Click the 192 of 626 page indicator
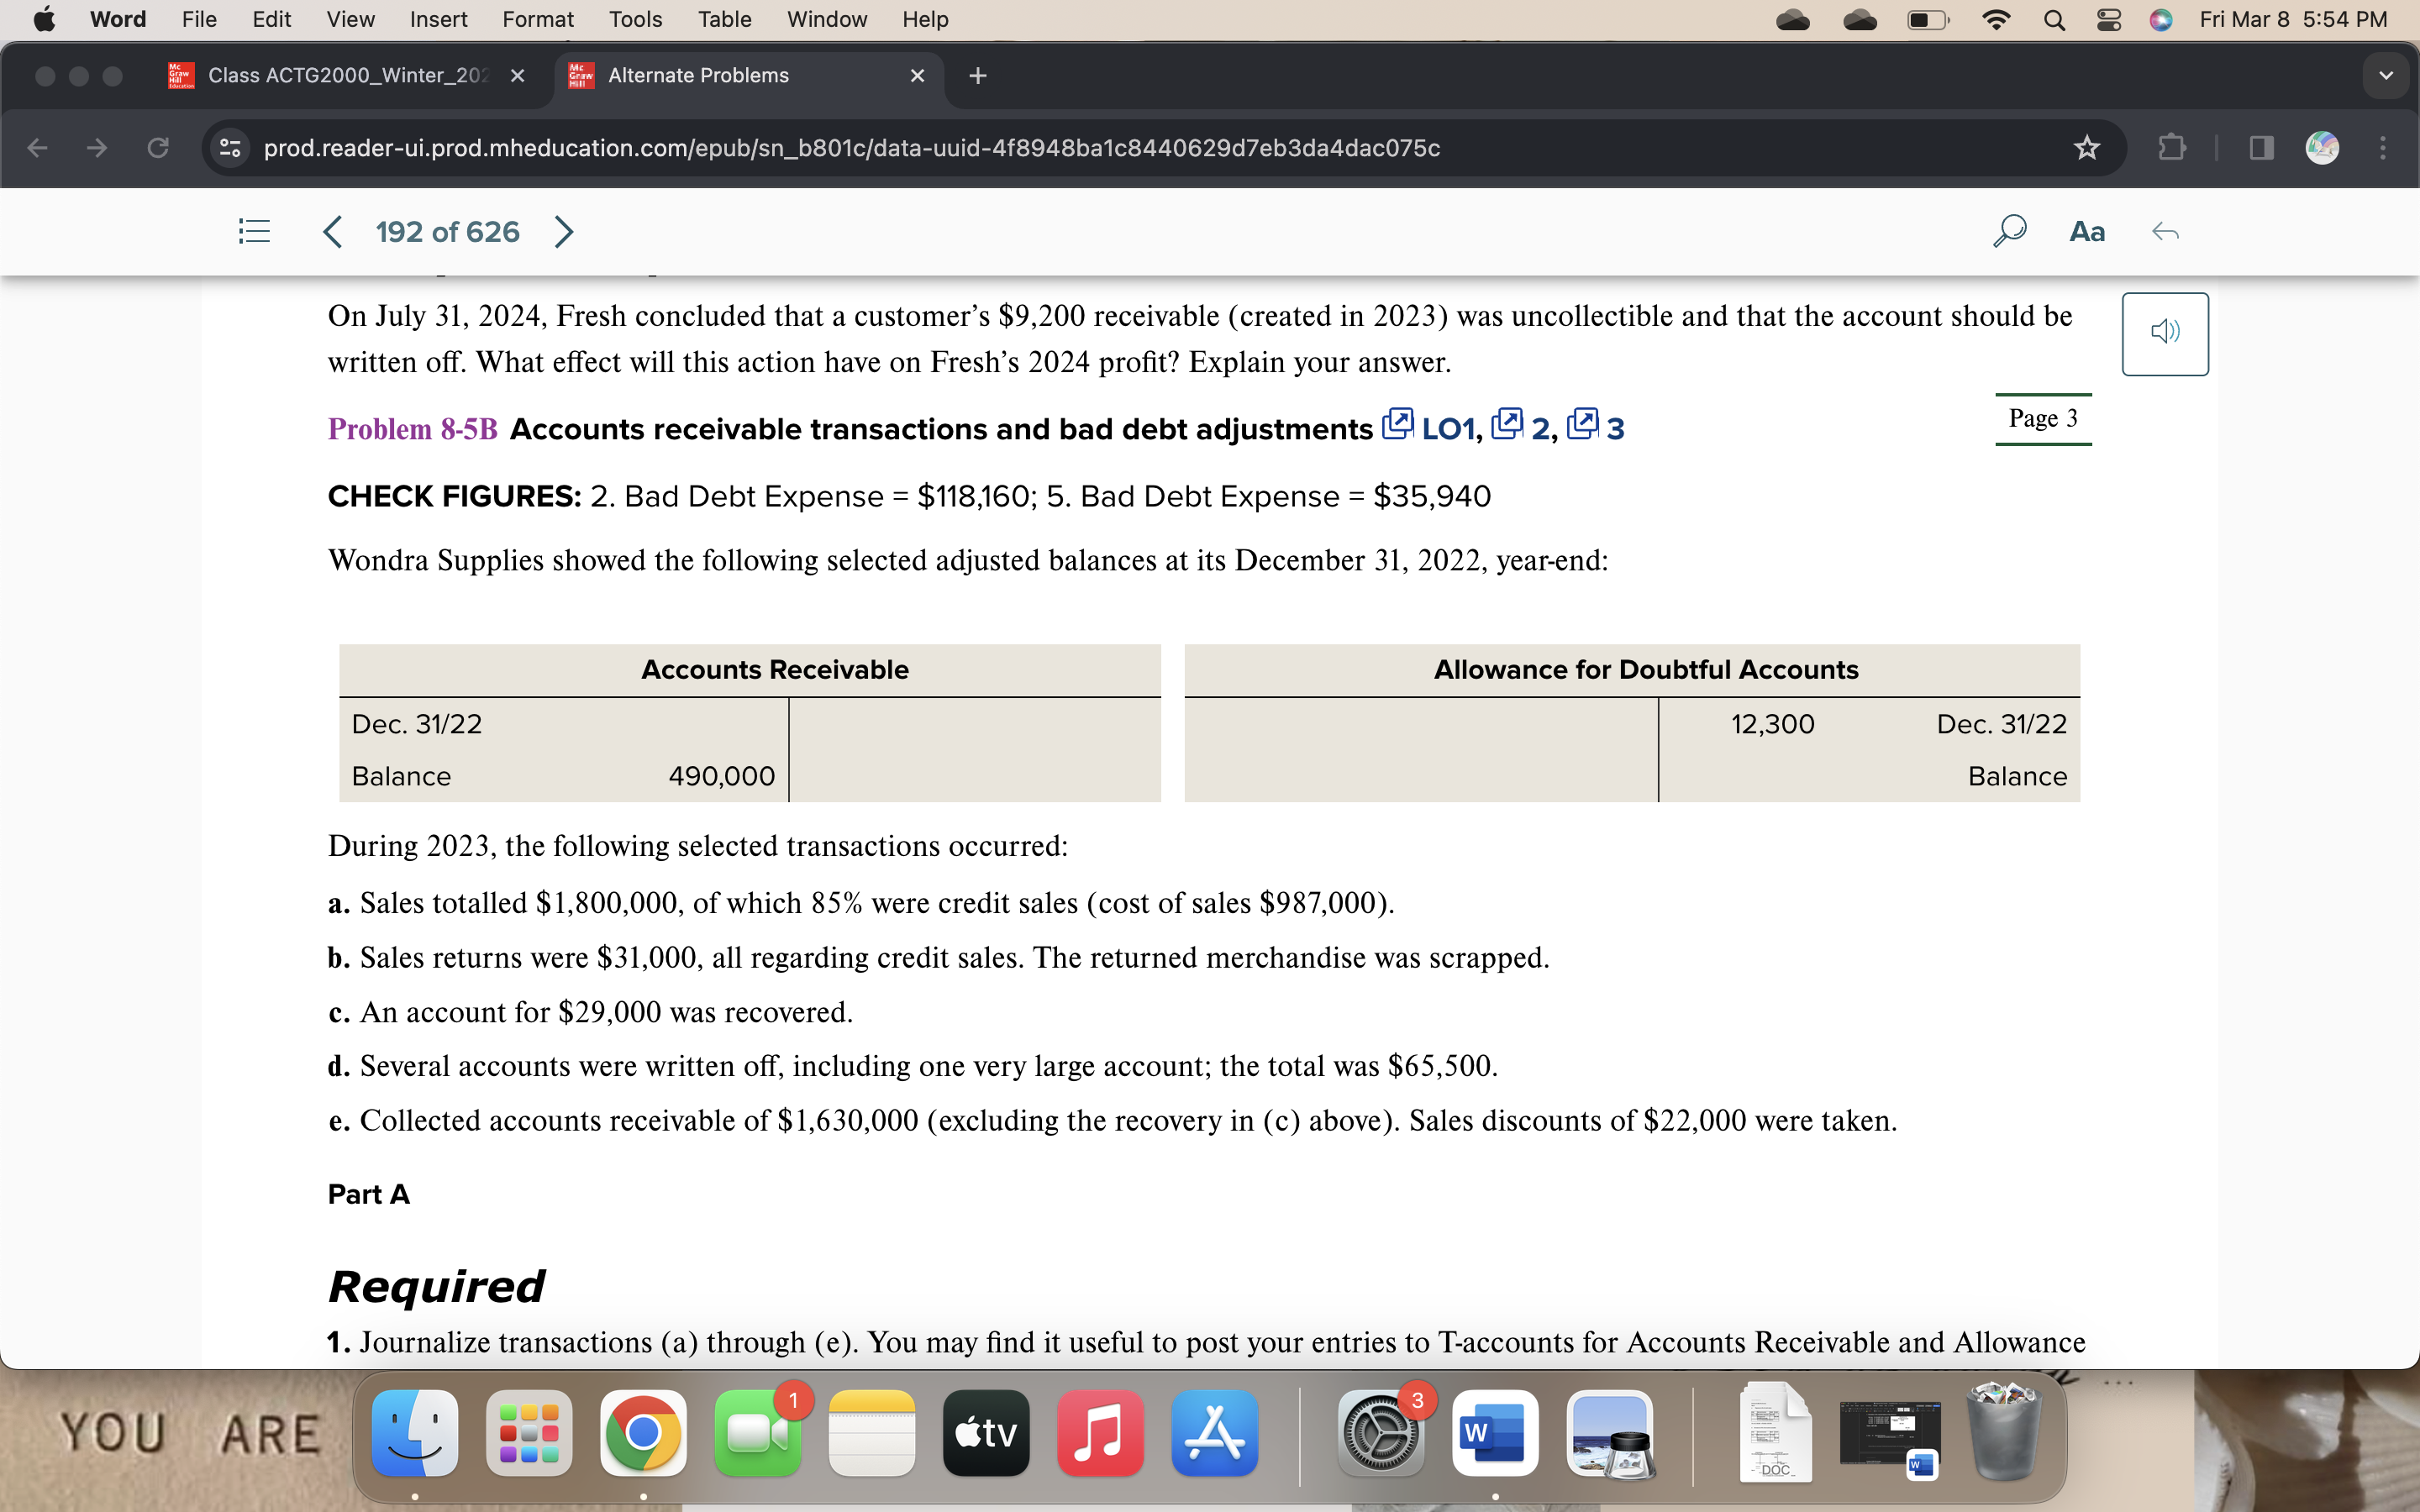 tap(447, 231)
